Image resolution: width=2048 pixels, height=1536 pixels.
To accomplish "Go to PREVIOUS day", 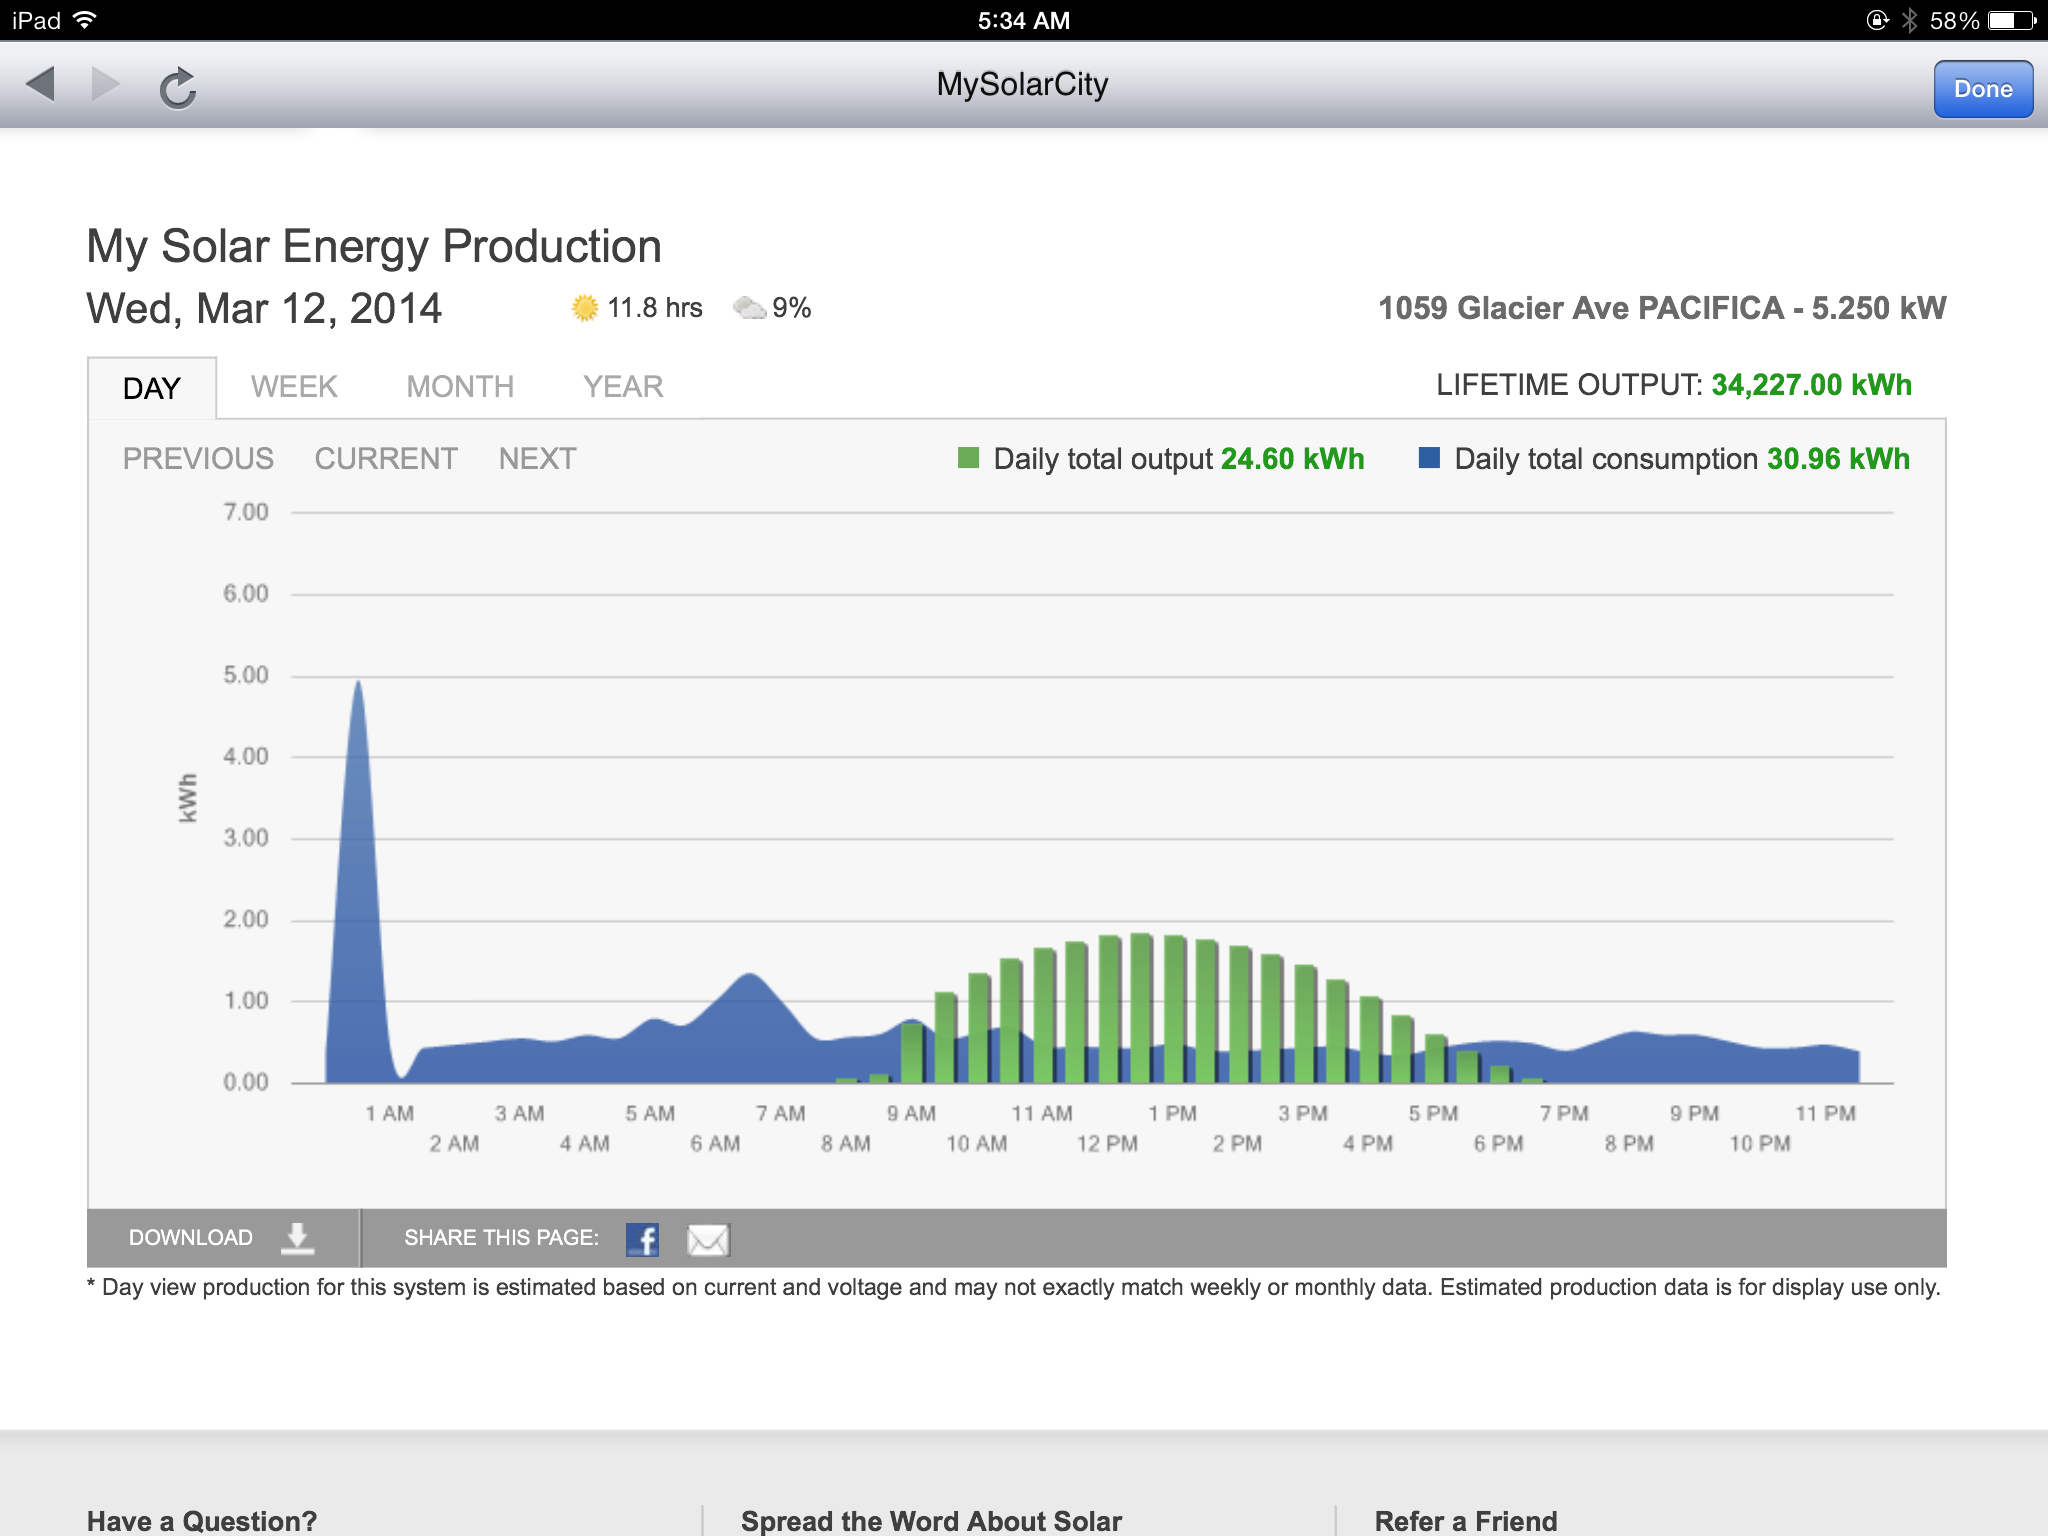I will (198, 459).
